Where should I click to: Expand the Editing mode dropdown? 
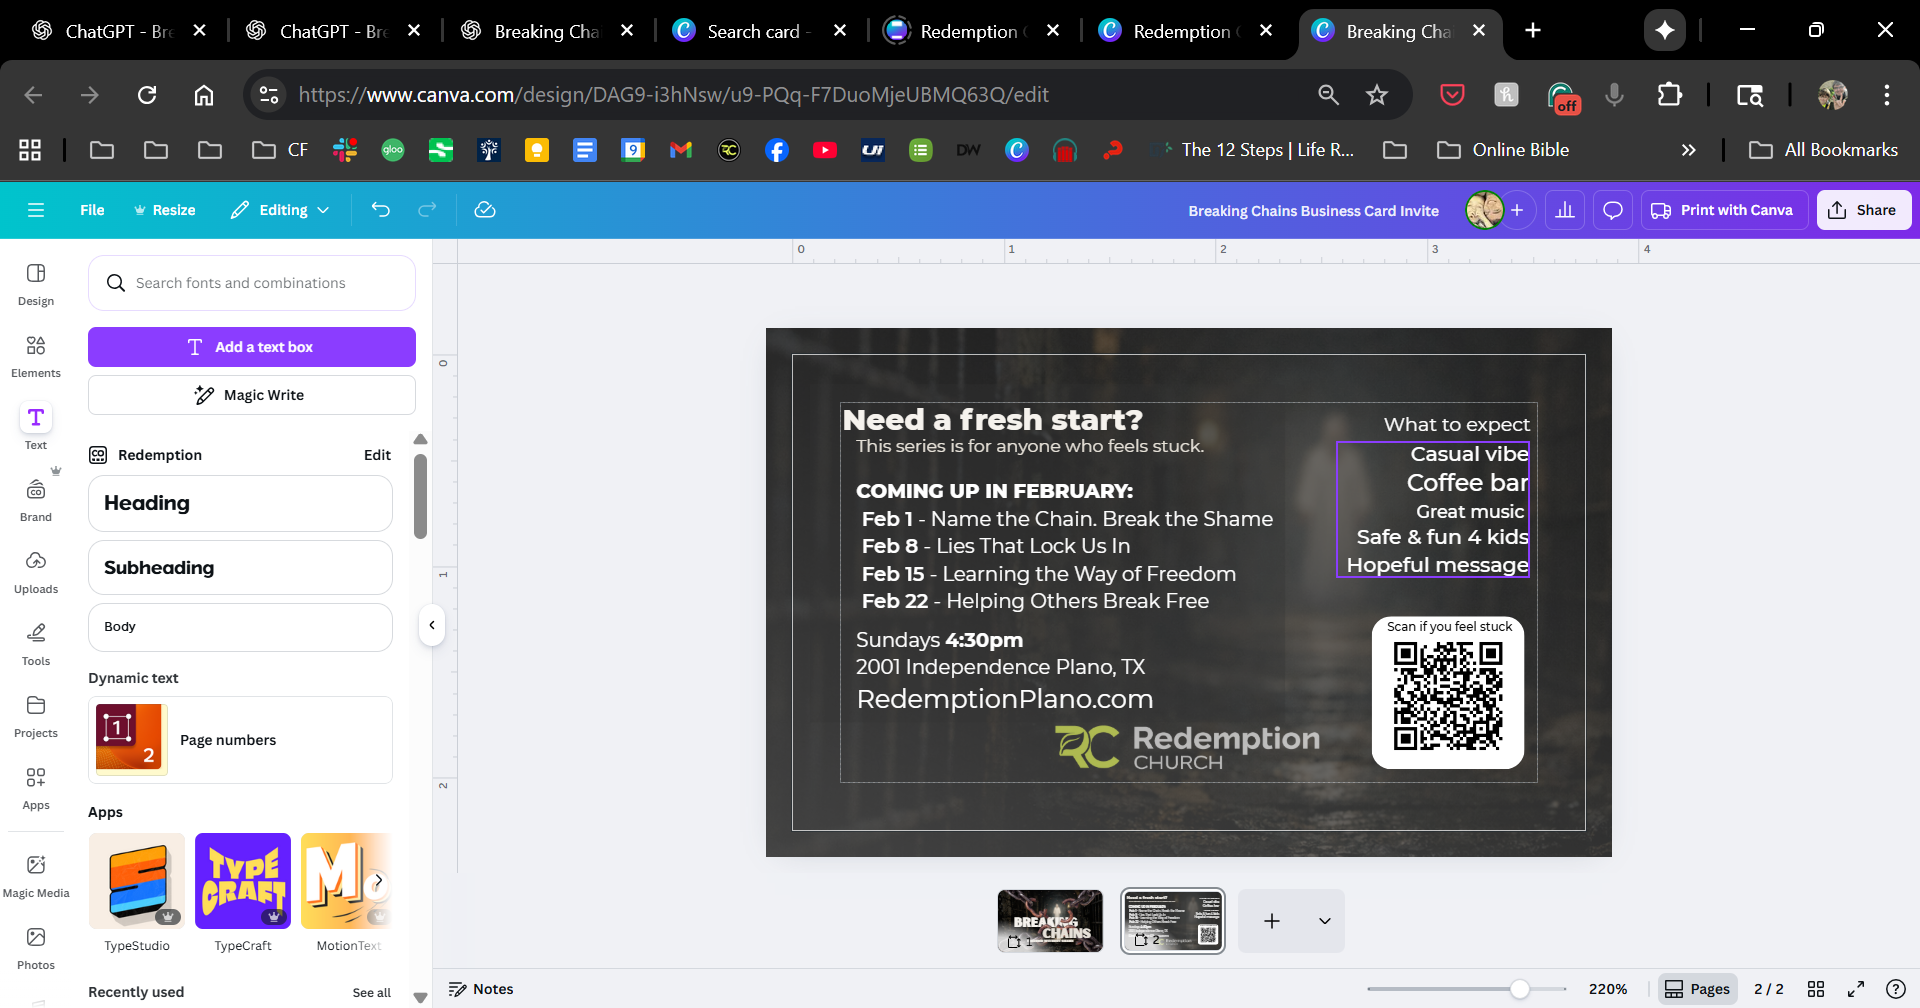[x=281, y=210]
